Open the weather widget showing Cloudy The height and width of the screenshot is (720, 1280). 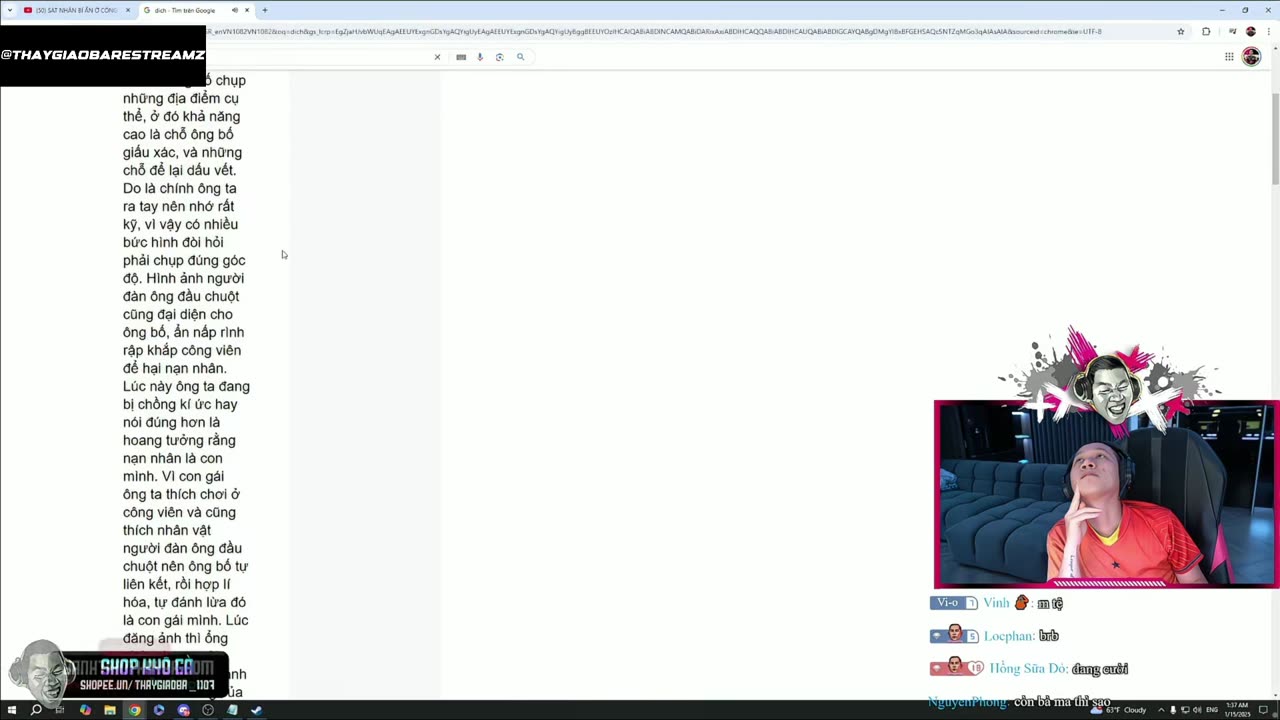pos(1118,710)
